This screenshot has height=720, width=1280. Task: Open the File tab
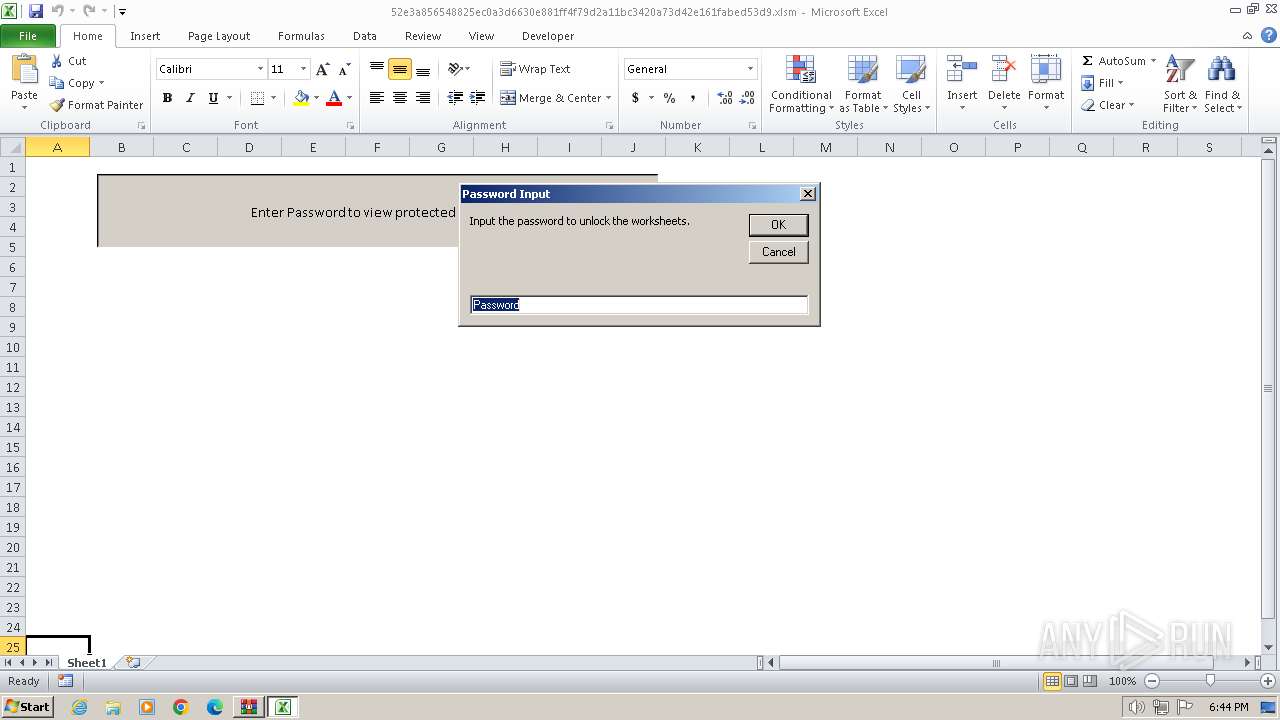pyautogui.click(x=28, y=36)
